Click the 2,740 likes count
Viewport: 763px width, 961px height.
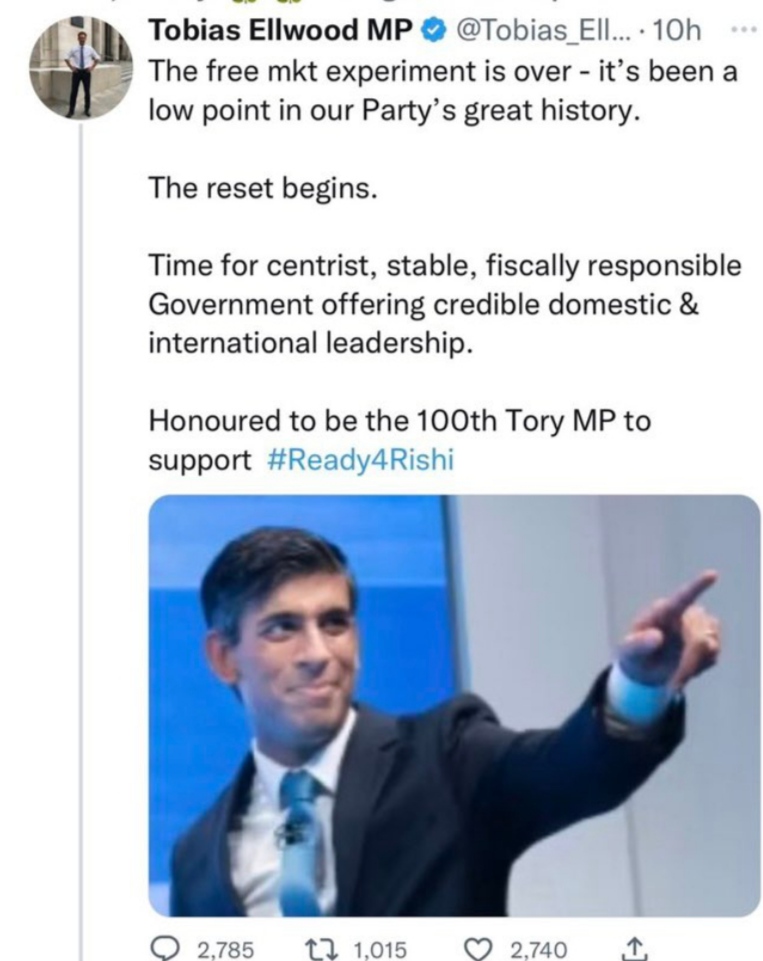pyautogui.click(x=539, y=949)
